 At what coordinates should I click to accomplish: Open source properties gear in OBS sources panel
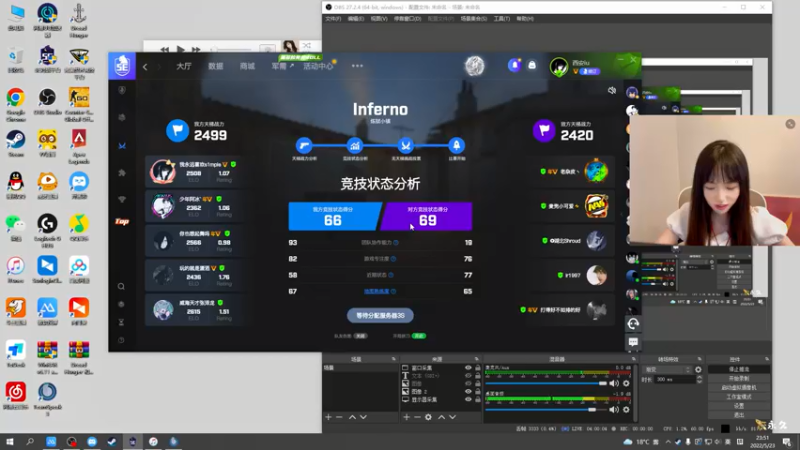[x=428, y=417]
